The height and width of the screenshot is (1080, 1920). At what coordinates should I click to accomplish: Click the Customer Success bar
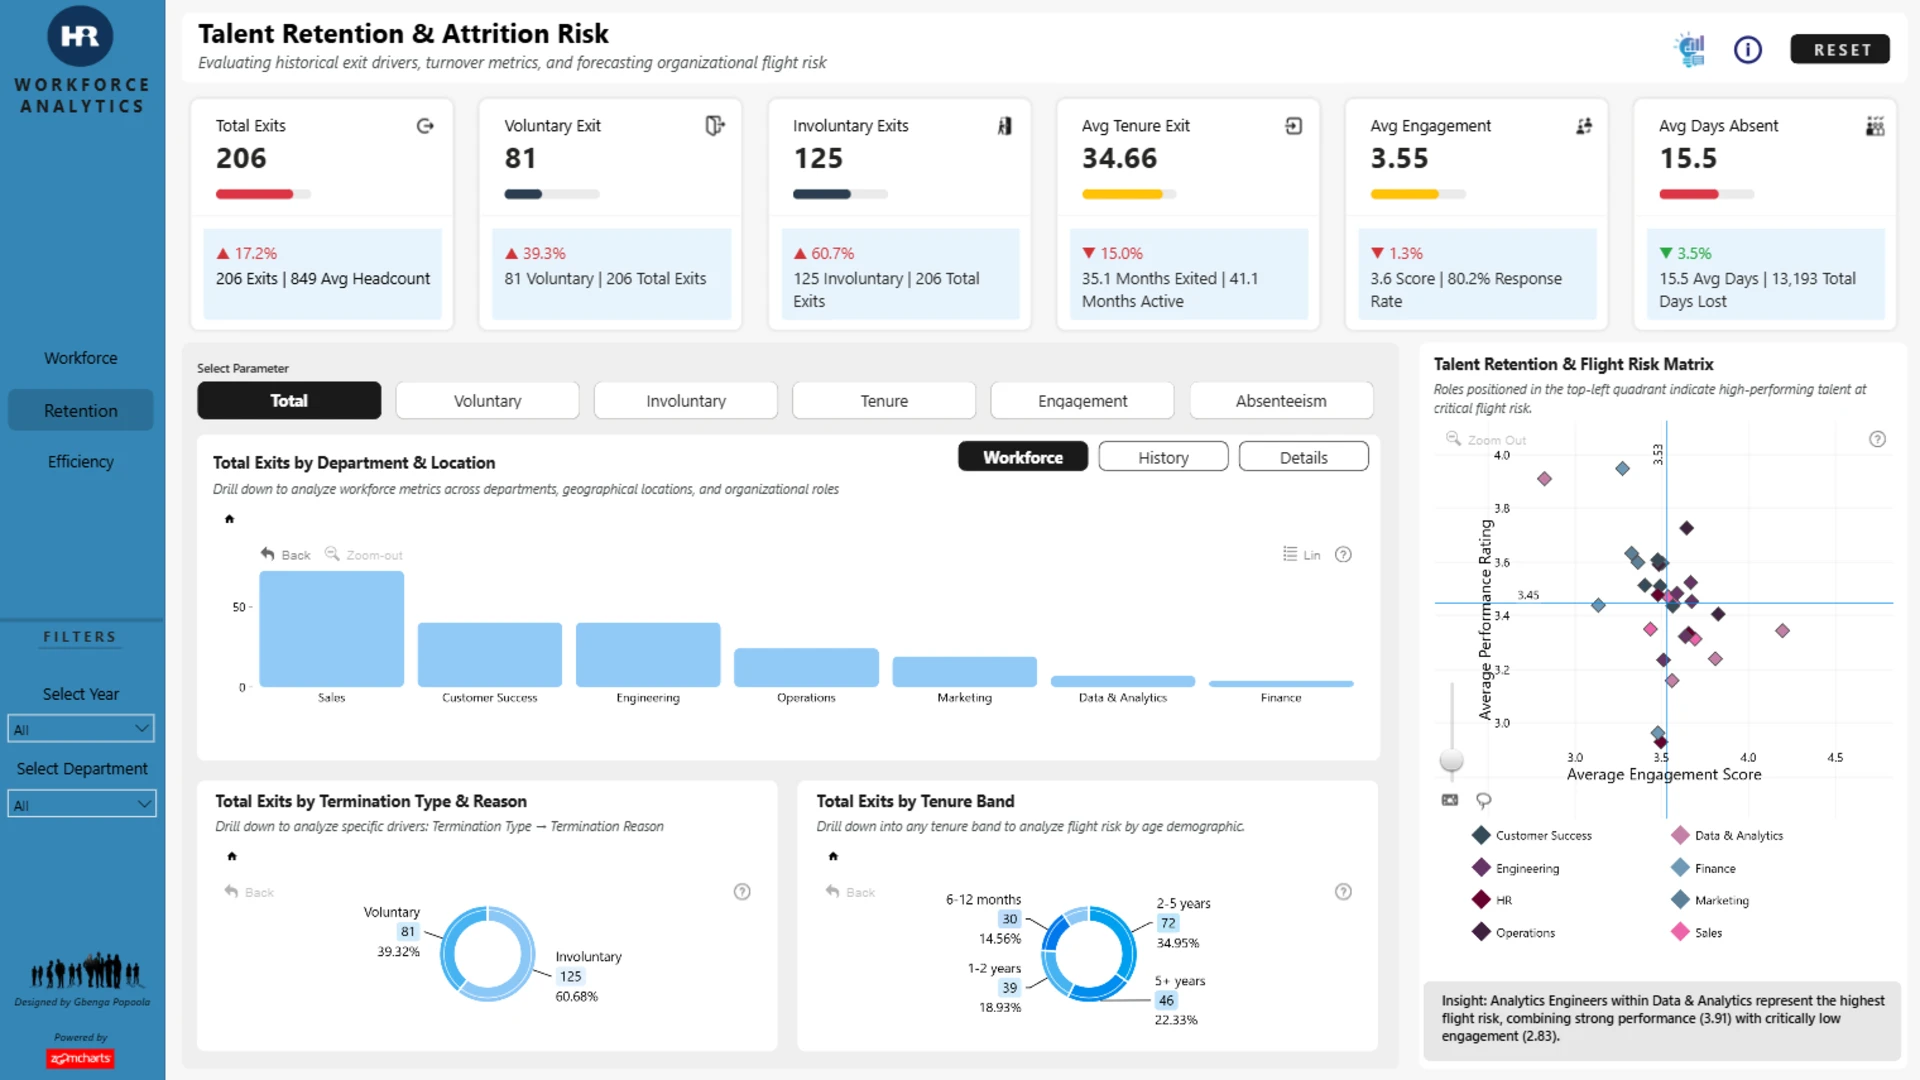[x=490, y=655]
